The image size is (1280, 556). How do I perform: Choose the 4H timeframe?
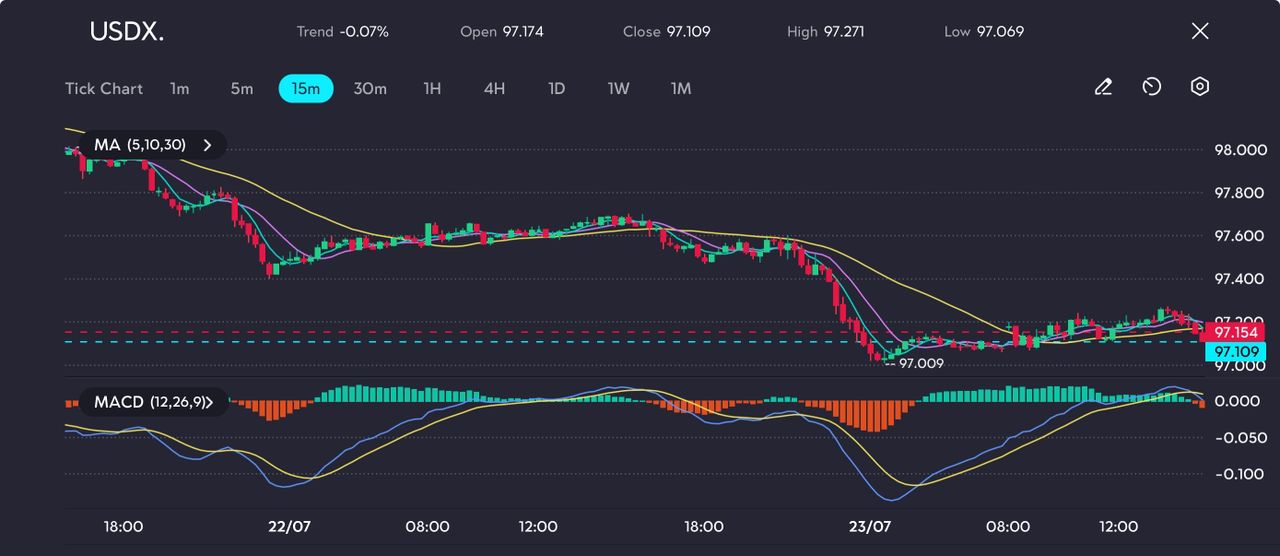pos(494,88)
